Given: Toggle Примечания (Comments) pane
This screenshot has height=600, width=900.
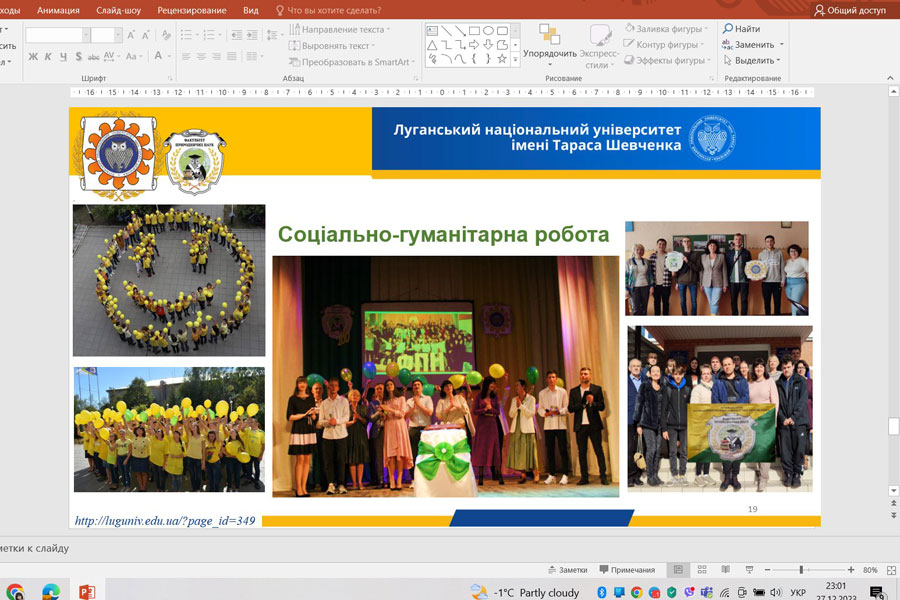Looking at the screenshot, I should pyautogui.click(x=625, y=570).
